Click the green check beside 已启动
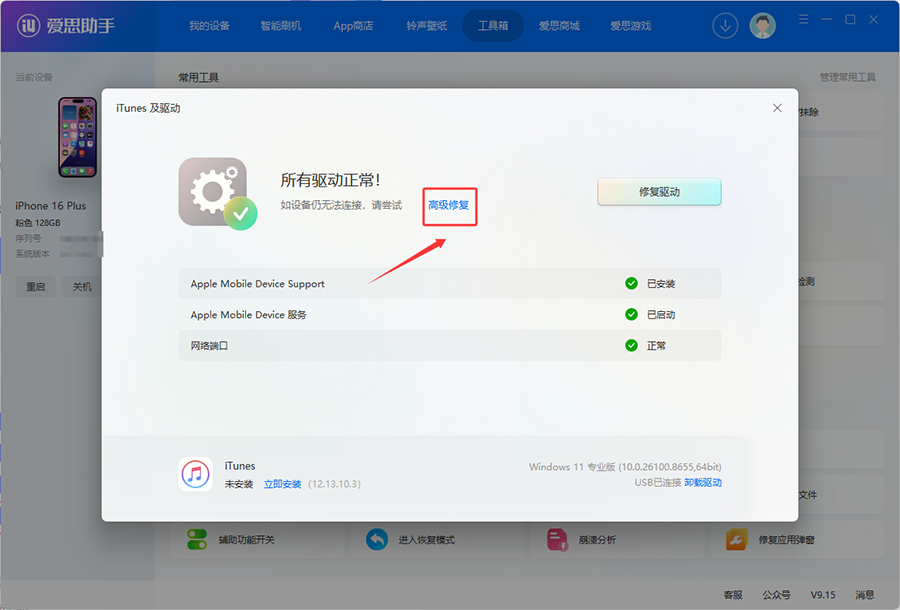Viewport: 900px width, 610px height. (631, 314)
